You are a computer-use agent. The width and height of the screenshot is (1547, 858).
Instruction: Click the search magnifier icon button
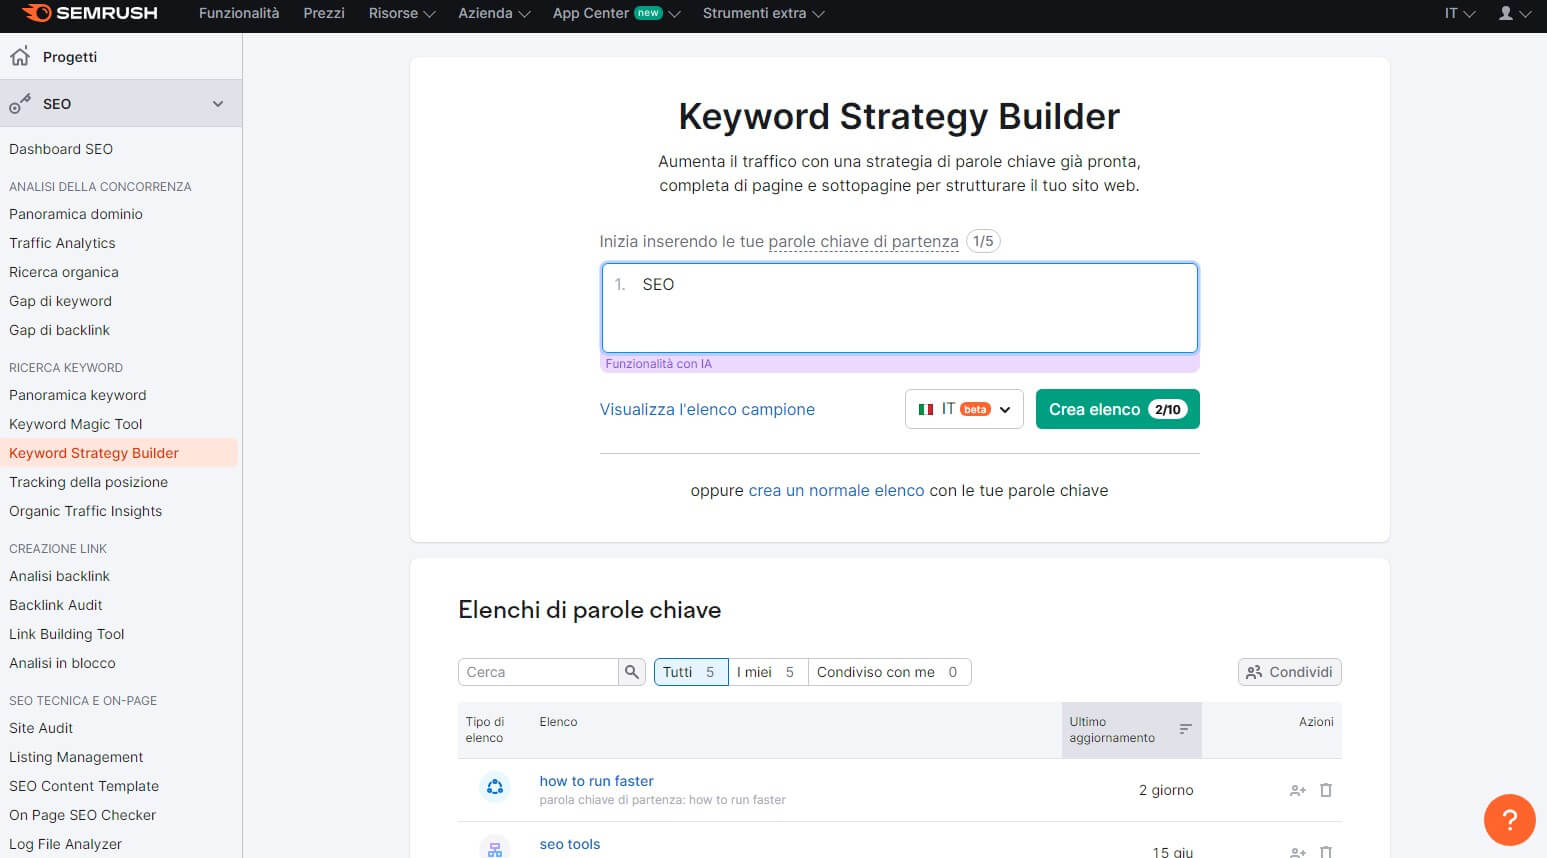(x=632, y=672)
